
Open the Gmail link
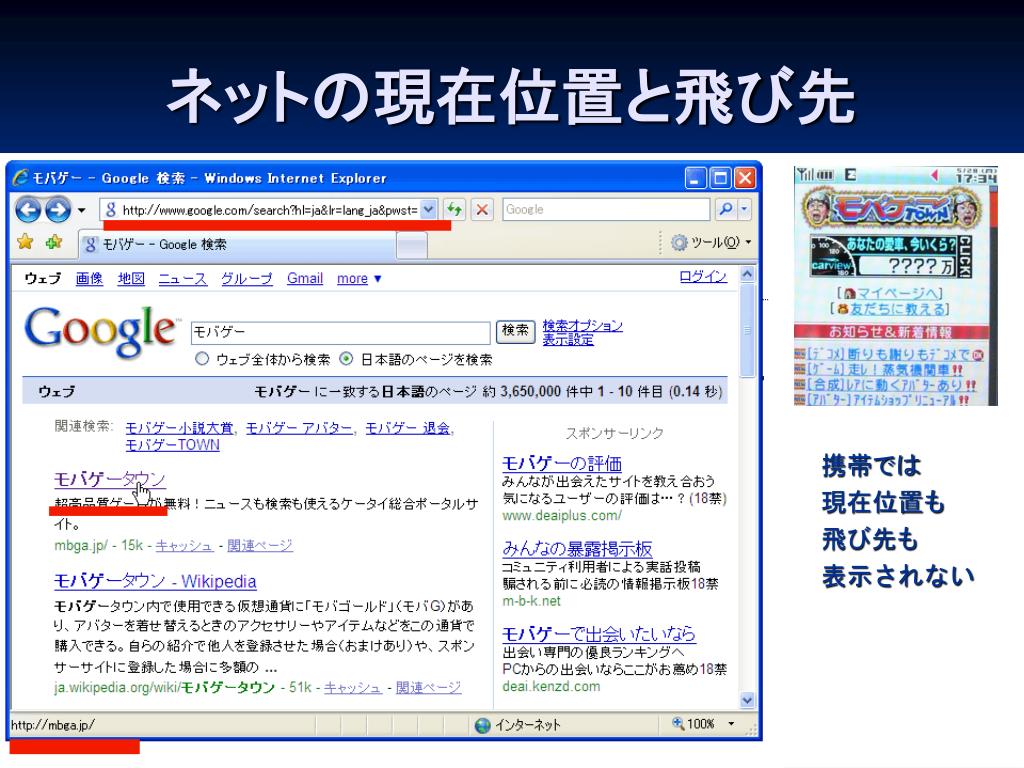pos(304,279)
